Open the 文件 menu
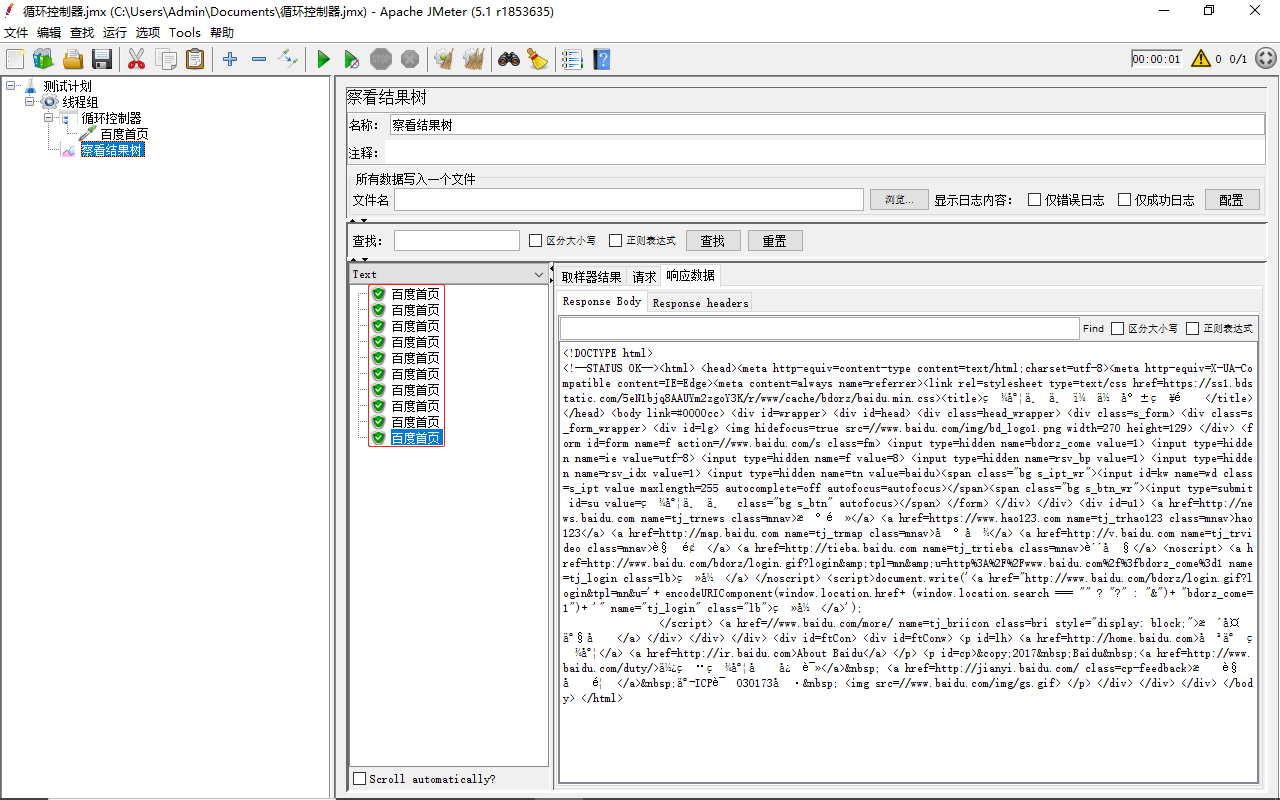 click(16, 32)
